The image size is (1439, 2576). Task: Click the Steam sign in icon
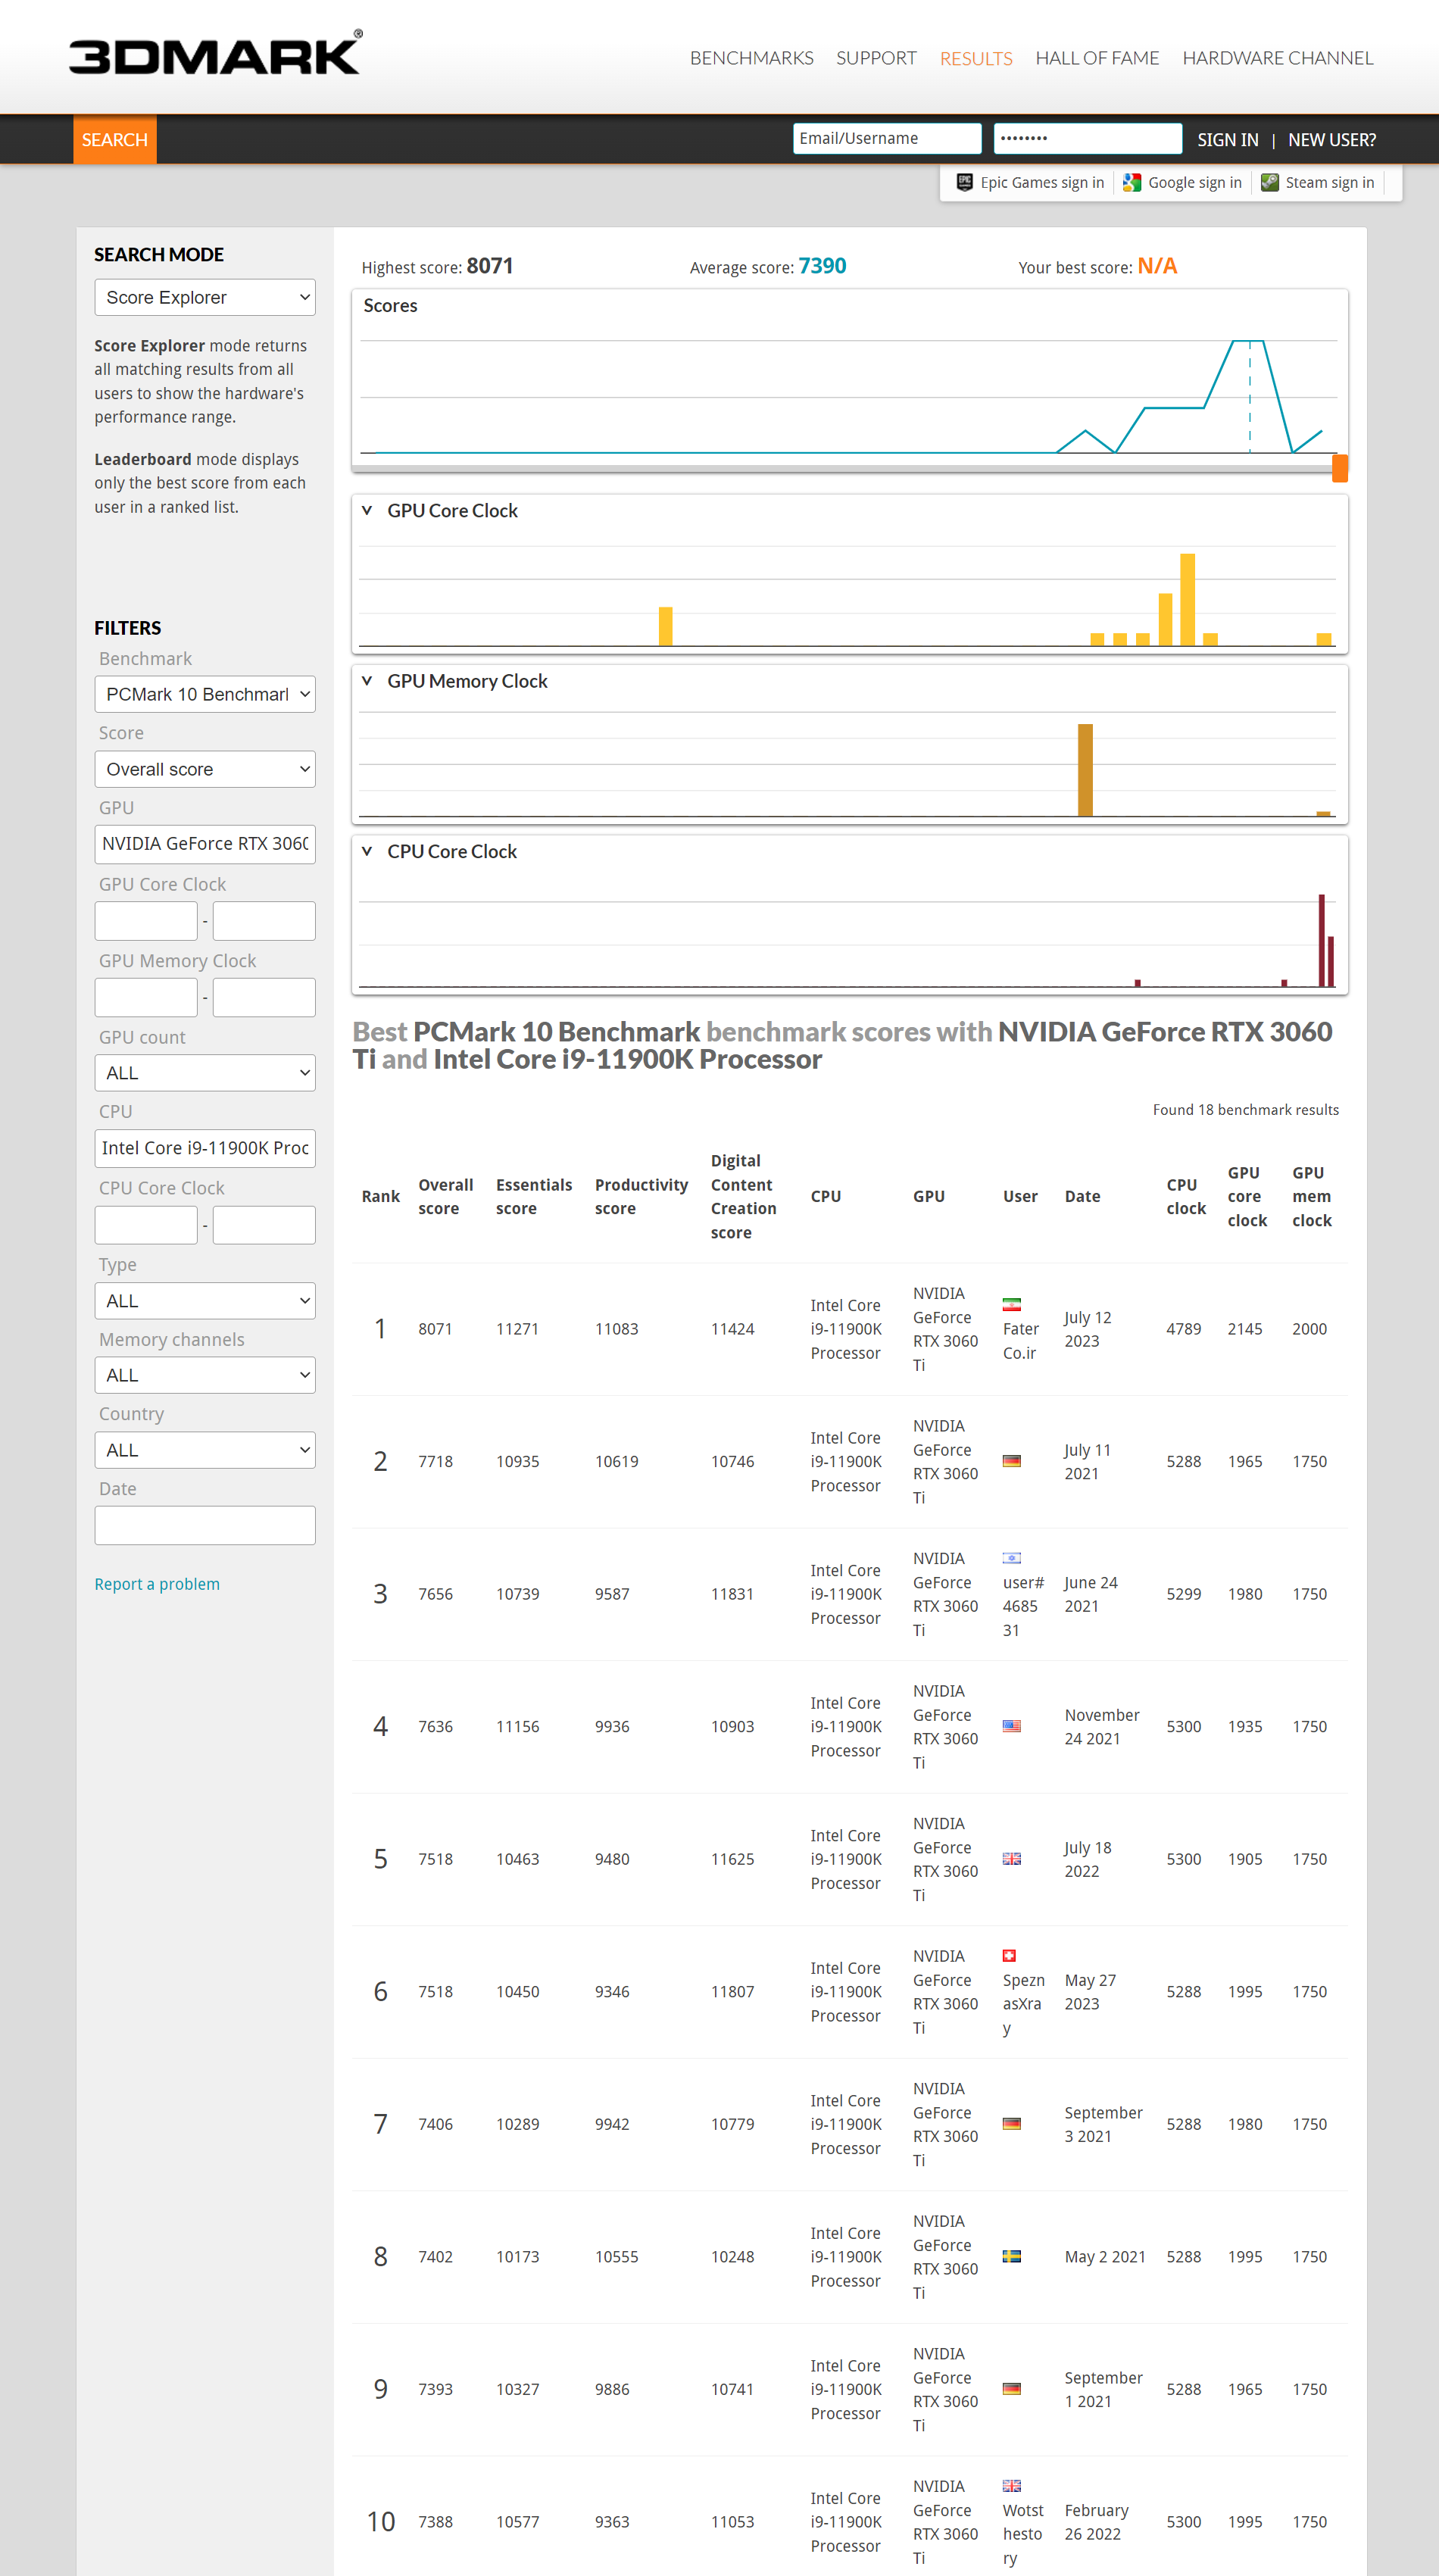pos(1270,182)
